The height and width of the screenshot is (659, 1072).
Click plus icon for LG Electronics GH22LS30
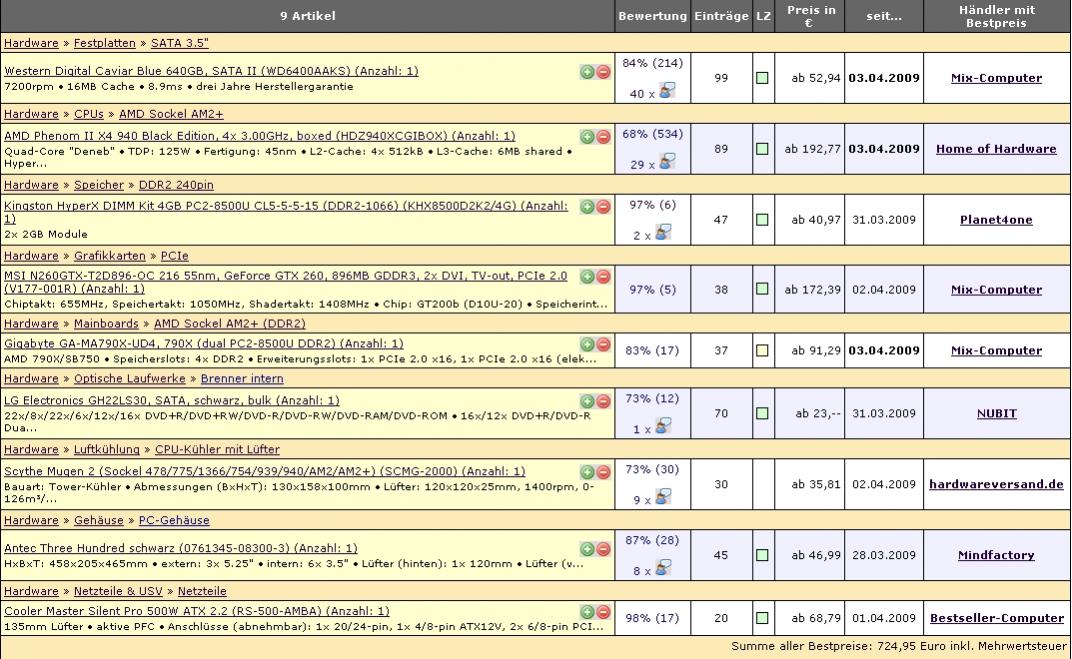(x=587, y=401)
